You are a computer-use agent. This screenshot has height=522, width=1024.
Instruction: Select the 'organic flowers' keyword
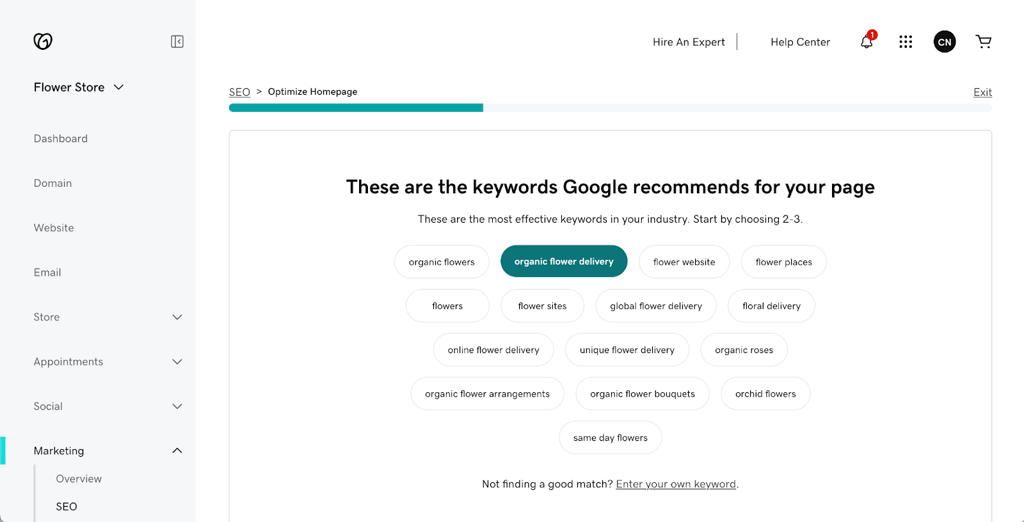(x=441, y=262)
